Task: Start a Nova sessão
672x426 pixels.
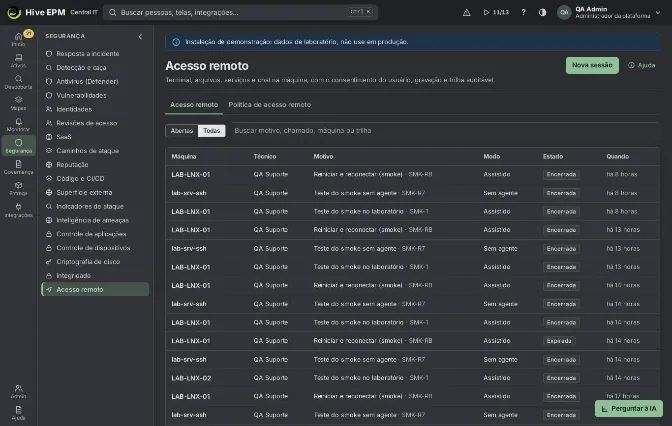Action: pyautogui.click(x=592, y=65)
